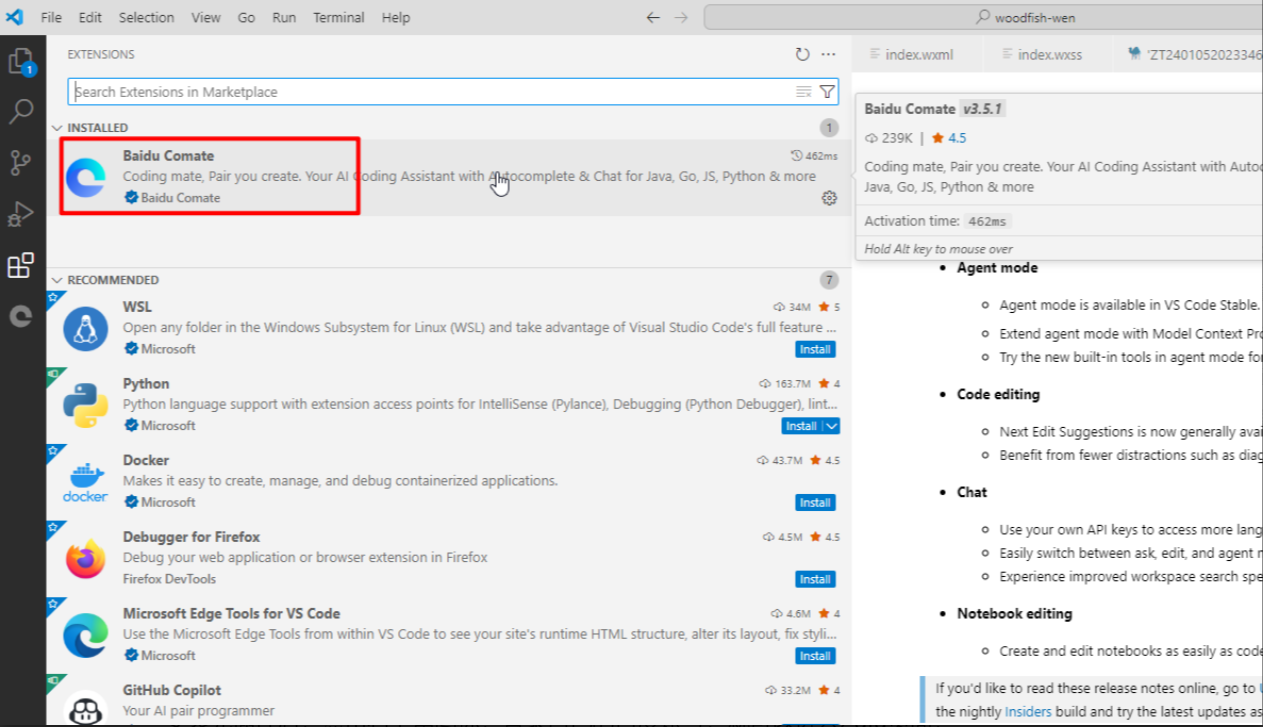Open the Terminal menu
This screenshot has width=1263, height=727.
340,18
